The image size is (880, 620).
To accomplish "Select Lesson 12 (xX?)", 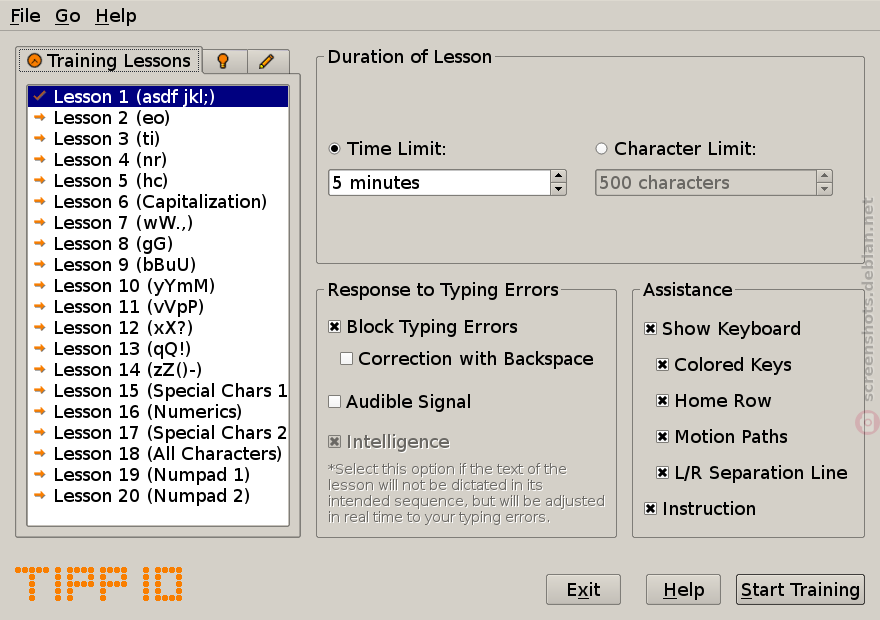I will click(158, 328).
